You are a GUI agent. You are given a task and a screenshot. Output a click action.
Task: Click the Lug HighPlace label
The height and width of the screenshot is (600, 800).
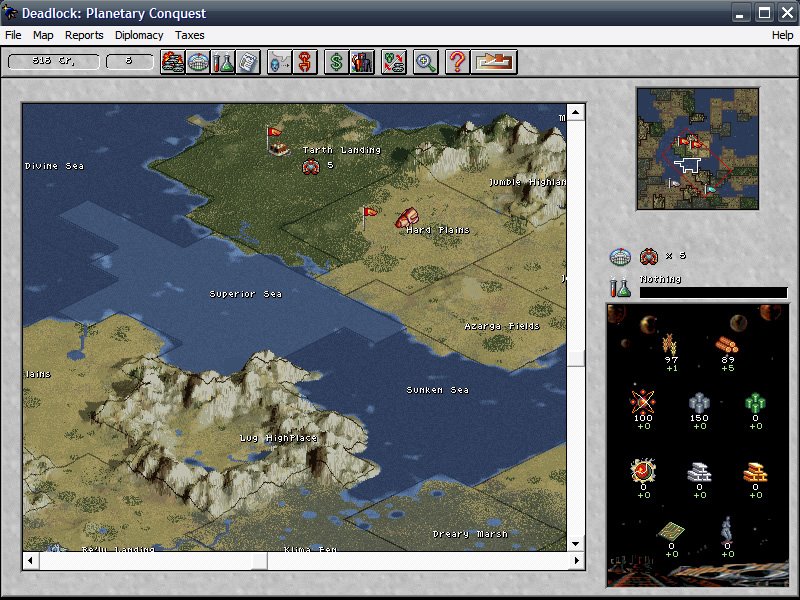[279, 438]
